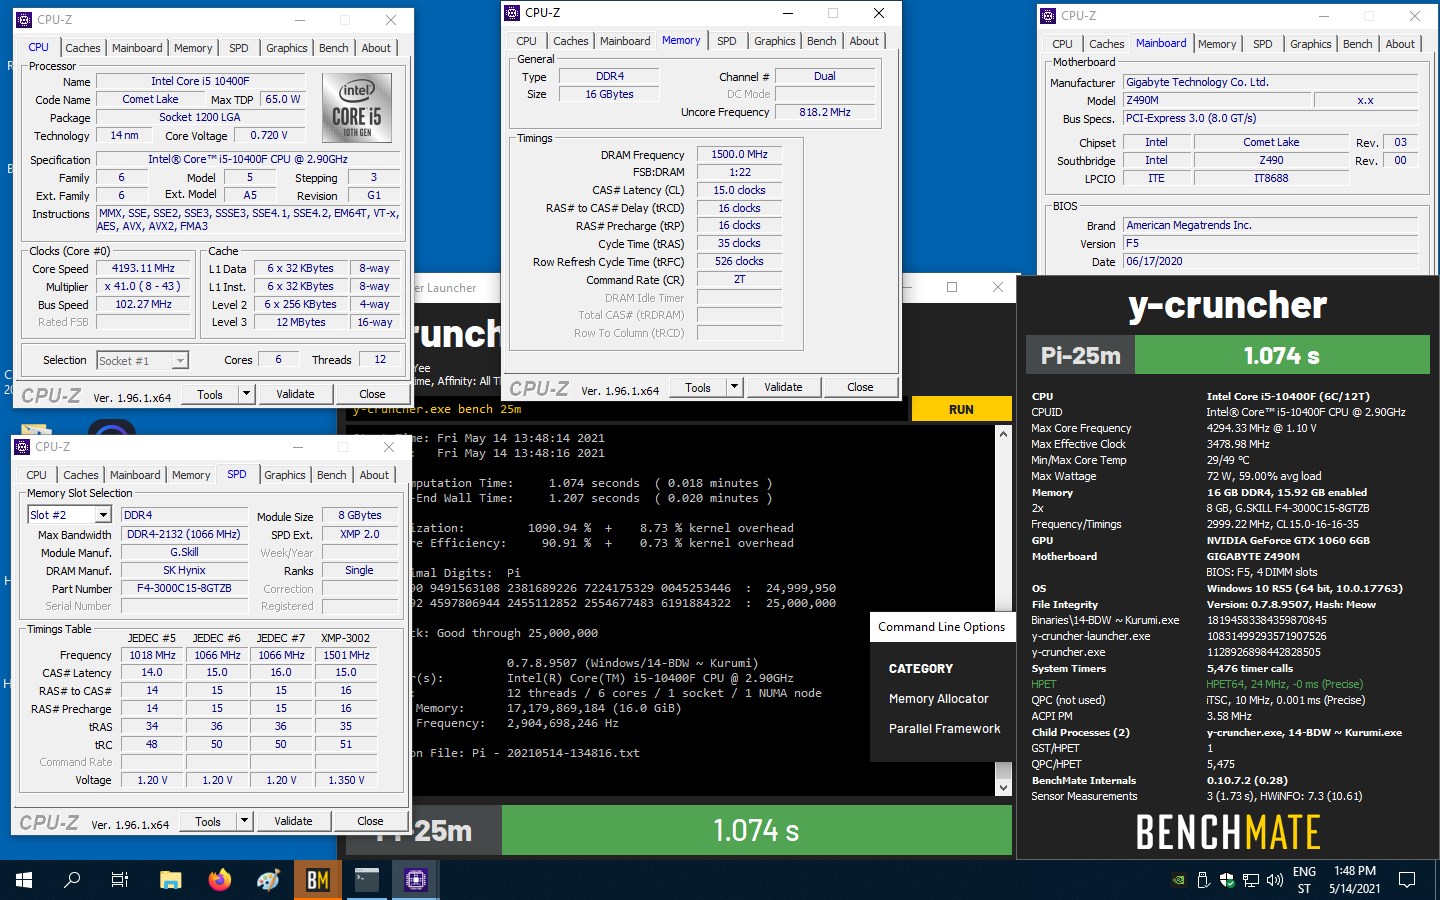Click the 1500.0 MHz DRAM Frequency value
Image resolution: width=1440 pixels, height=900 pixels.
(739, 154)
